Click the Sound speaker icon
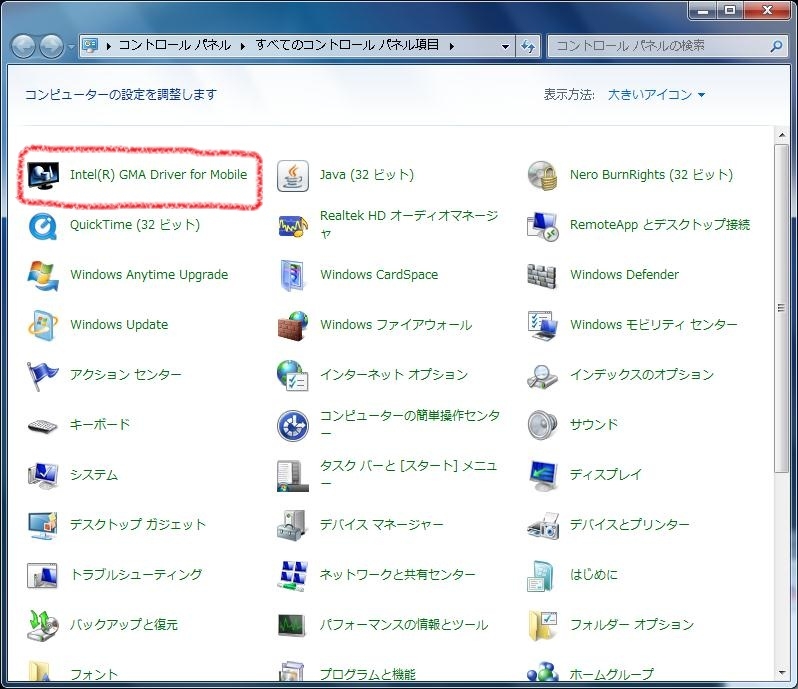 543,425
